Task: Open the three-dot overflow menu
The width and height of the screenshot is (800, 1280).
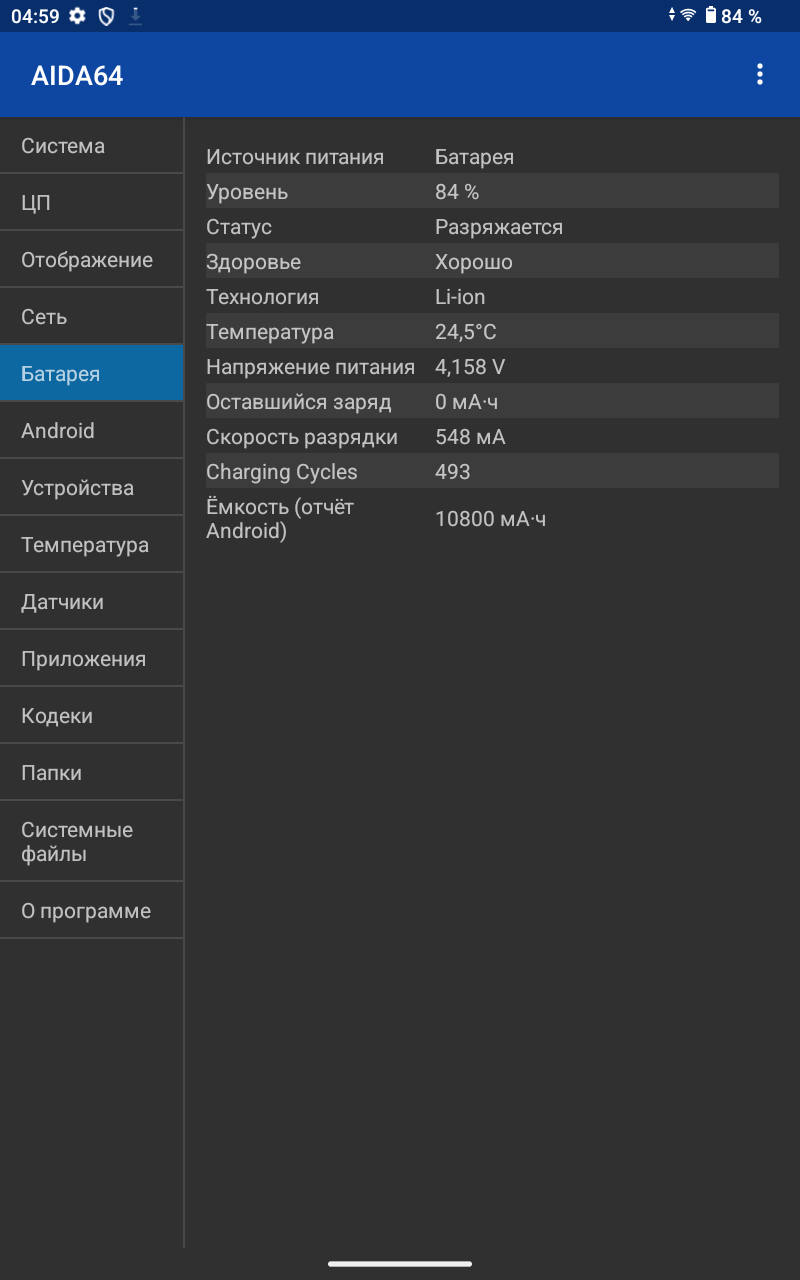Action: coord(760,74)
